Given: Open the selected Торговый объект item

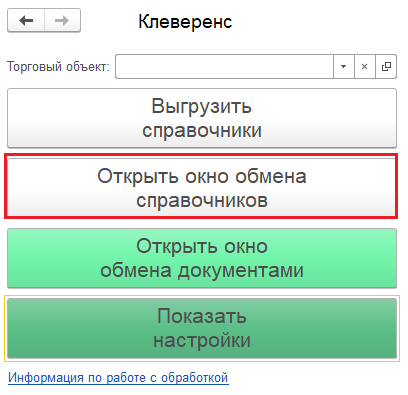Looking at the screenshot, I should coord(386,67).
